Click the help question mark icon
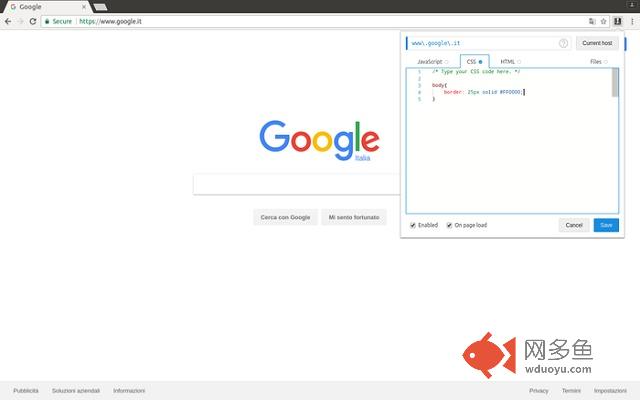 (563, 43)
